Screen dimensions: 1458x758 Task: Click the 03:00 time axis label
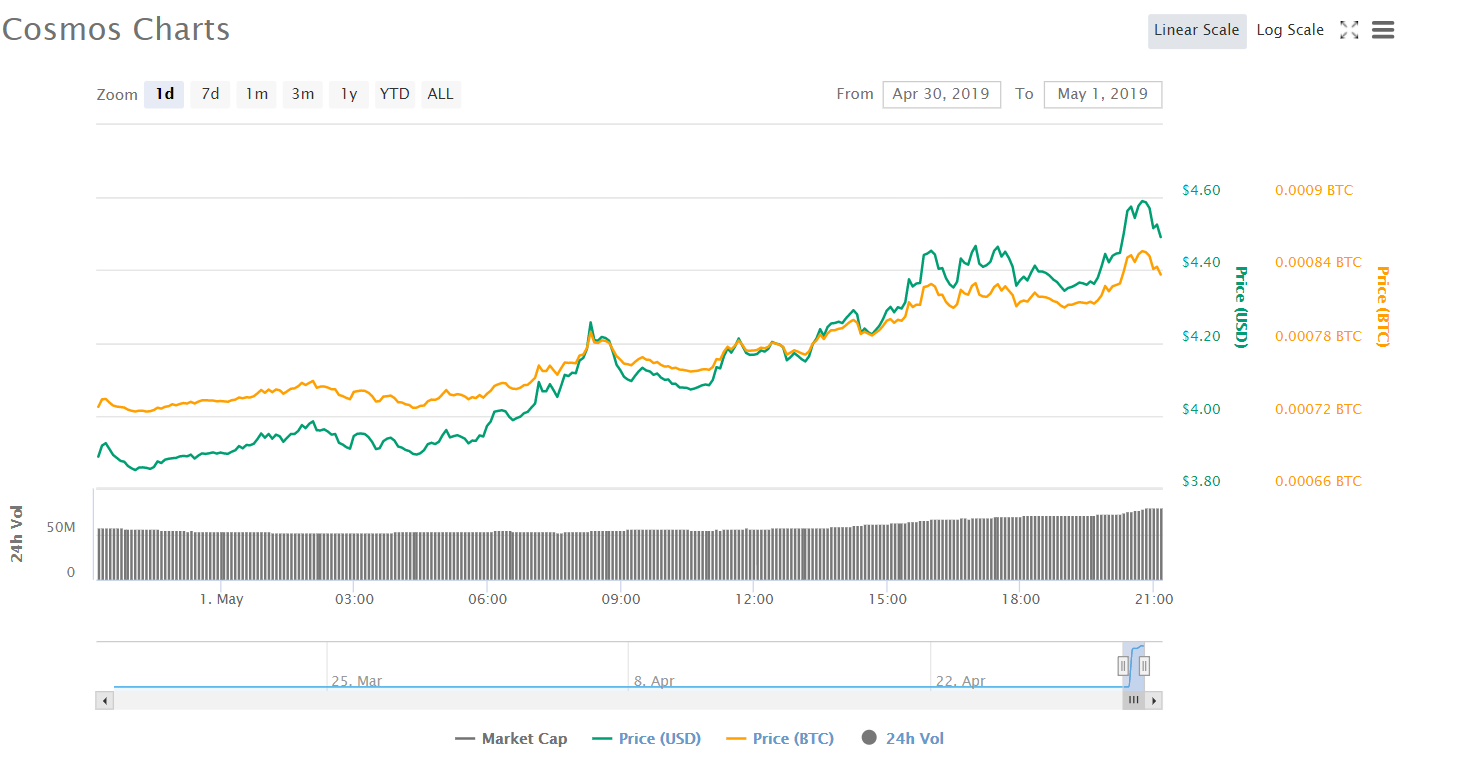point(354,599)
